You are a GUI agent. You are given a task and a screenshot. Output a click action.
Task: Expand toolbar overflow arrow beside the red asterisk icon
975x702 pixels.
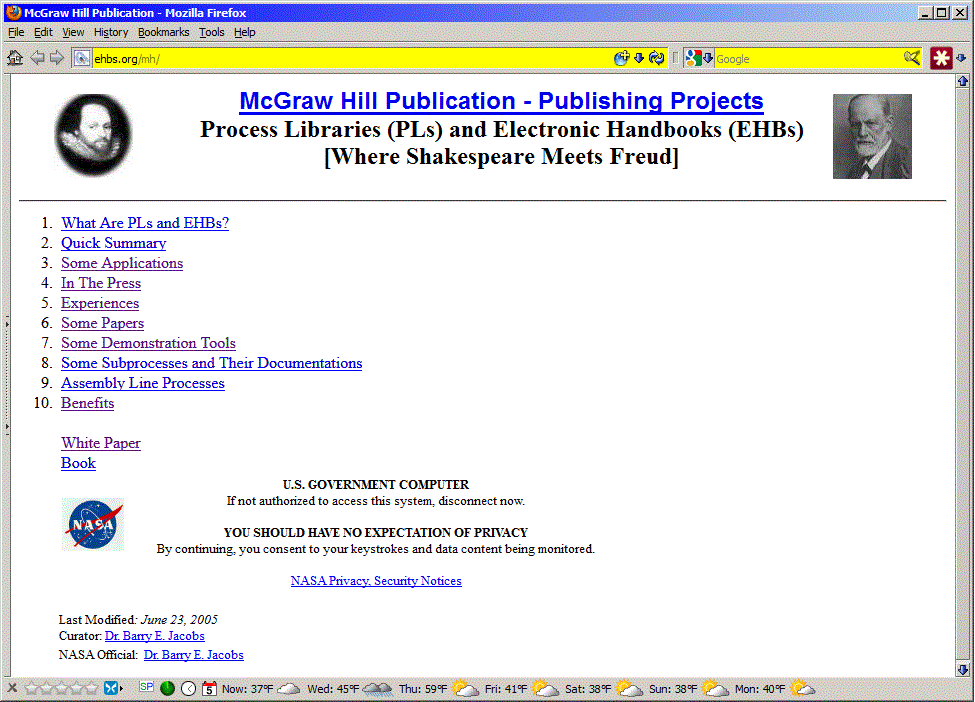coord(961,58)
